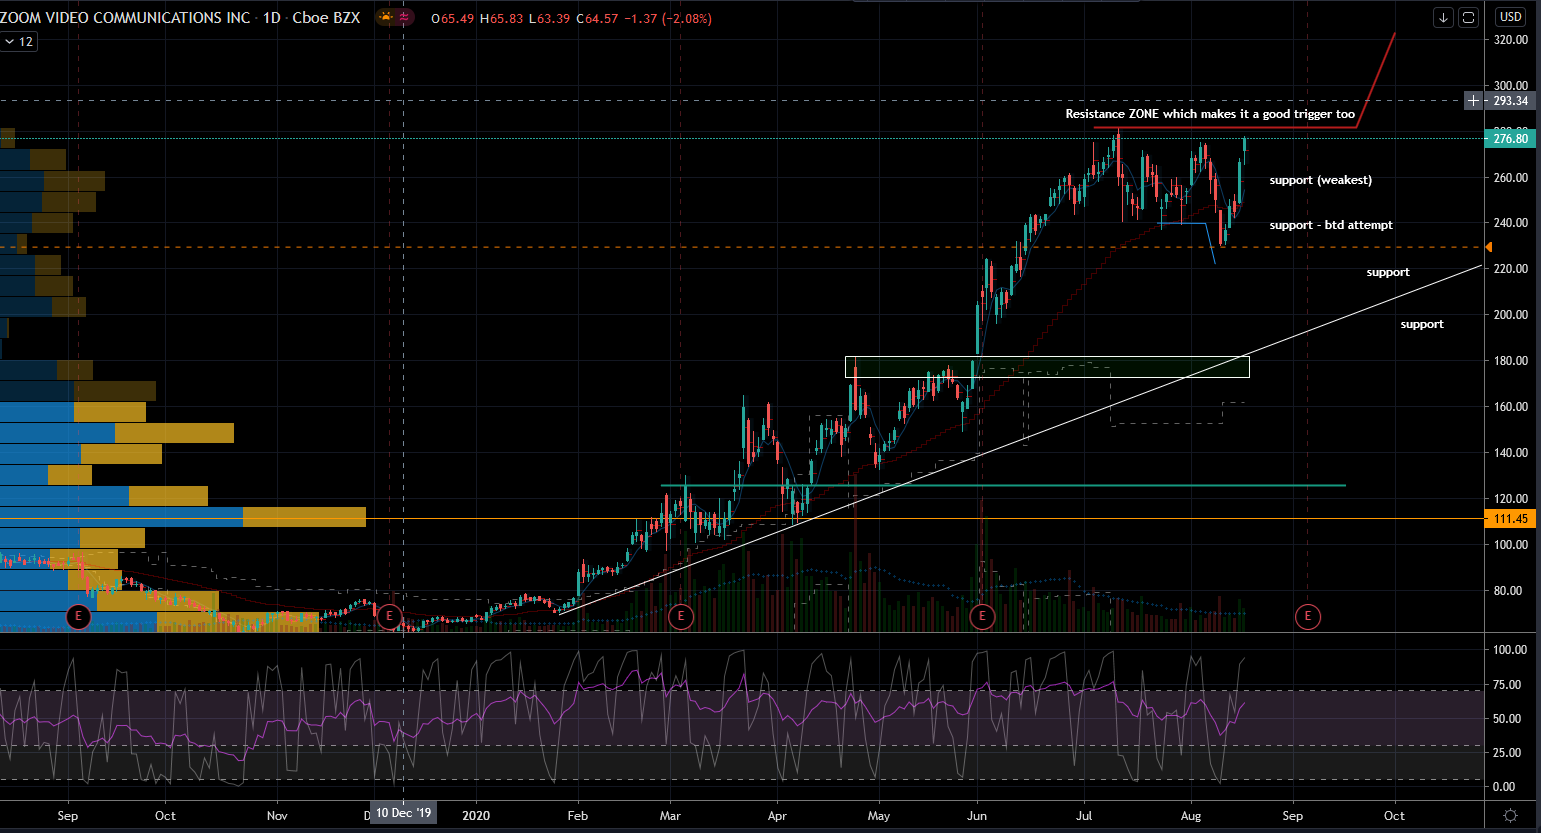This screenshot has height=833, width=1541.
Task: Select the 'Resistance ZONE' text annotation
Action: (1210, 114)
